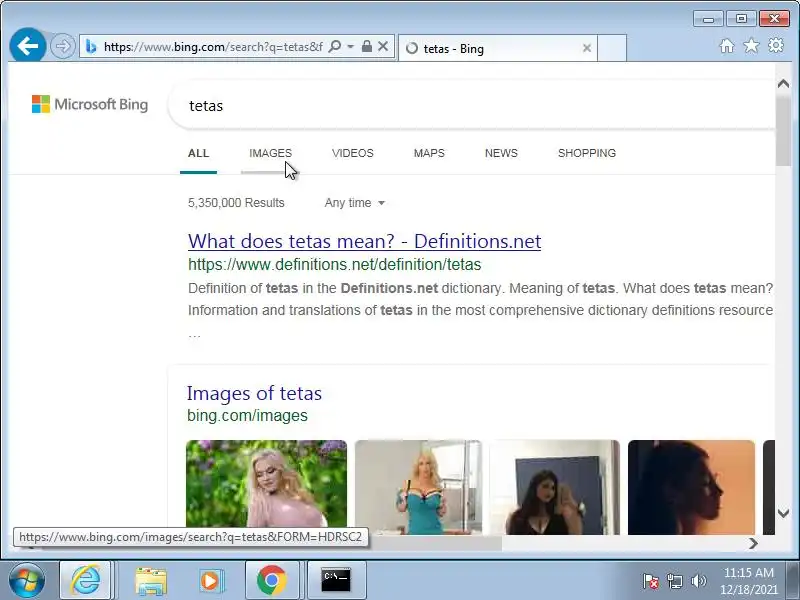
Task: Click the magnifier search icon in address bar
Action: click(x=335, y=47)
